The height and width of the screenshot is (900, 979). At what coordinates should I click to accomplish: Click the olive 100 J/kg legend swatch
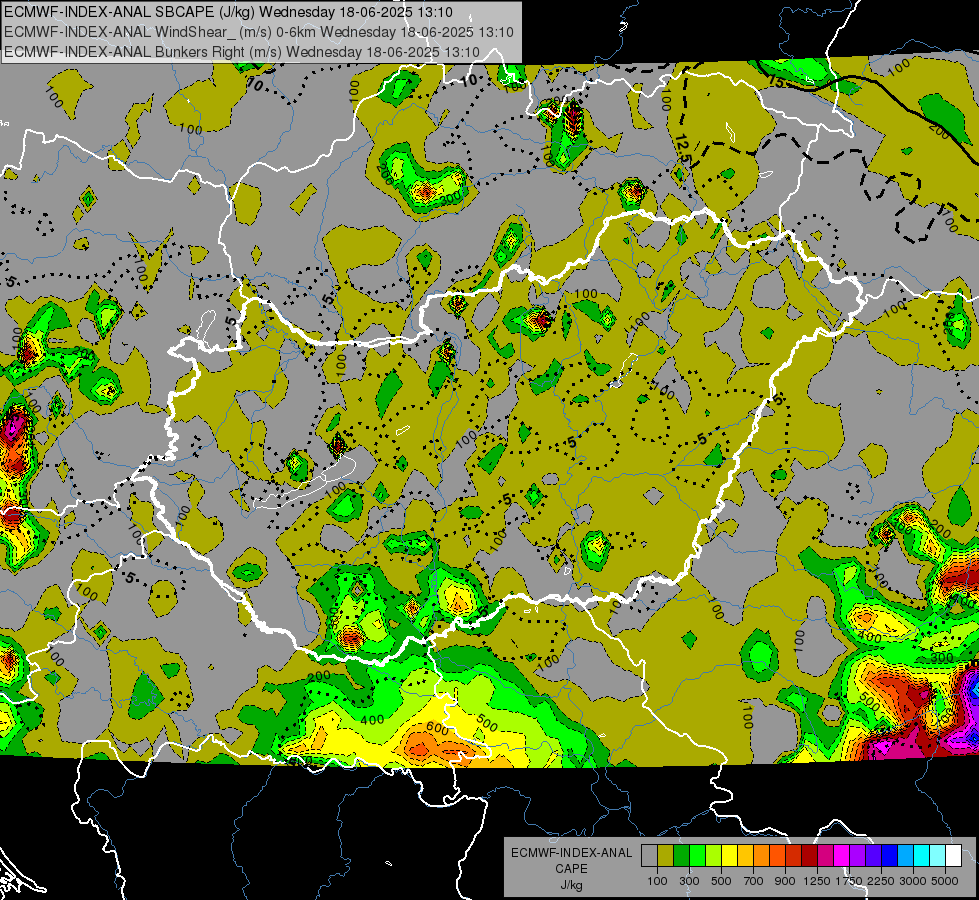666,855
